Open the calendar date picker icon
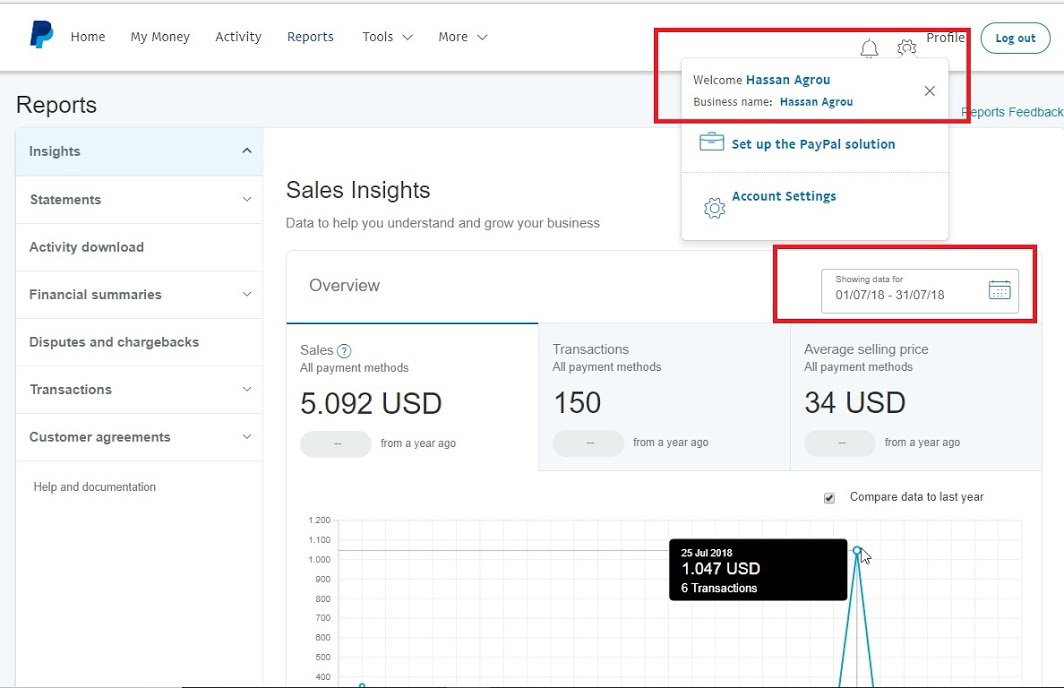Image resolution: width=1064 pixels, height=688 pixels. click(x=1000, y=290)
